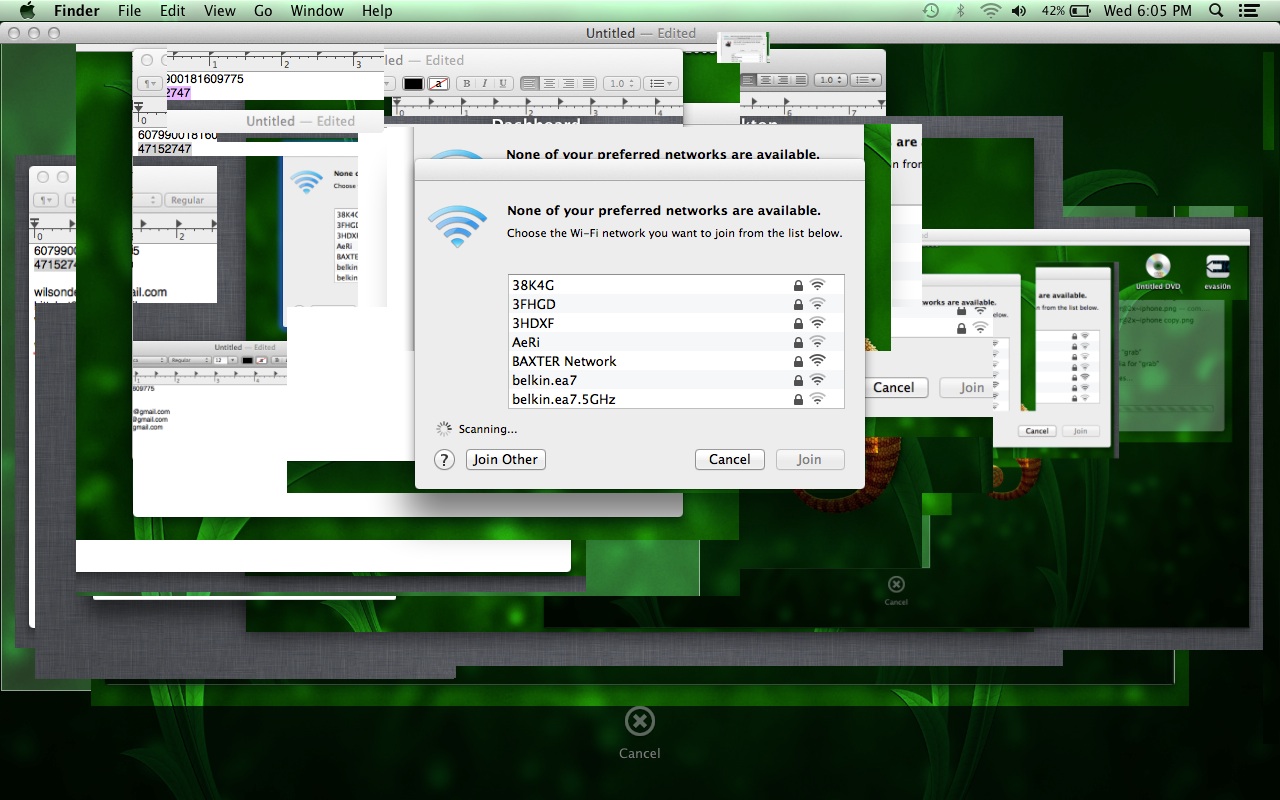Viewport: 1280px width, 800px height.
Task: Open the Help menu
Action: (x=377, y=11)
